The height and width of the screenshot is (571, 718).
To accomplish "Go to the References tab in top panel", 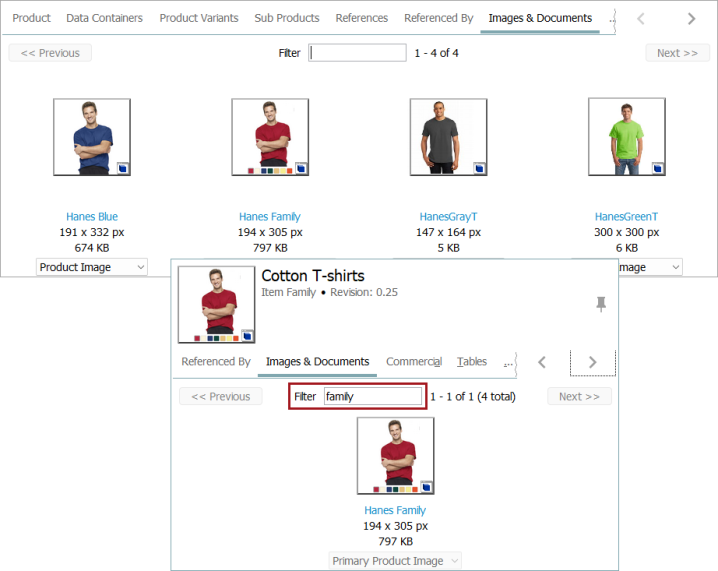I will (x=361, y=18).
